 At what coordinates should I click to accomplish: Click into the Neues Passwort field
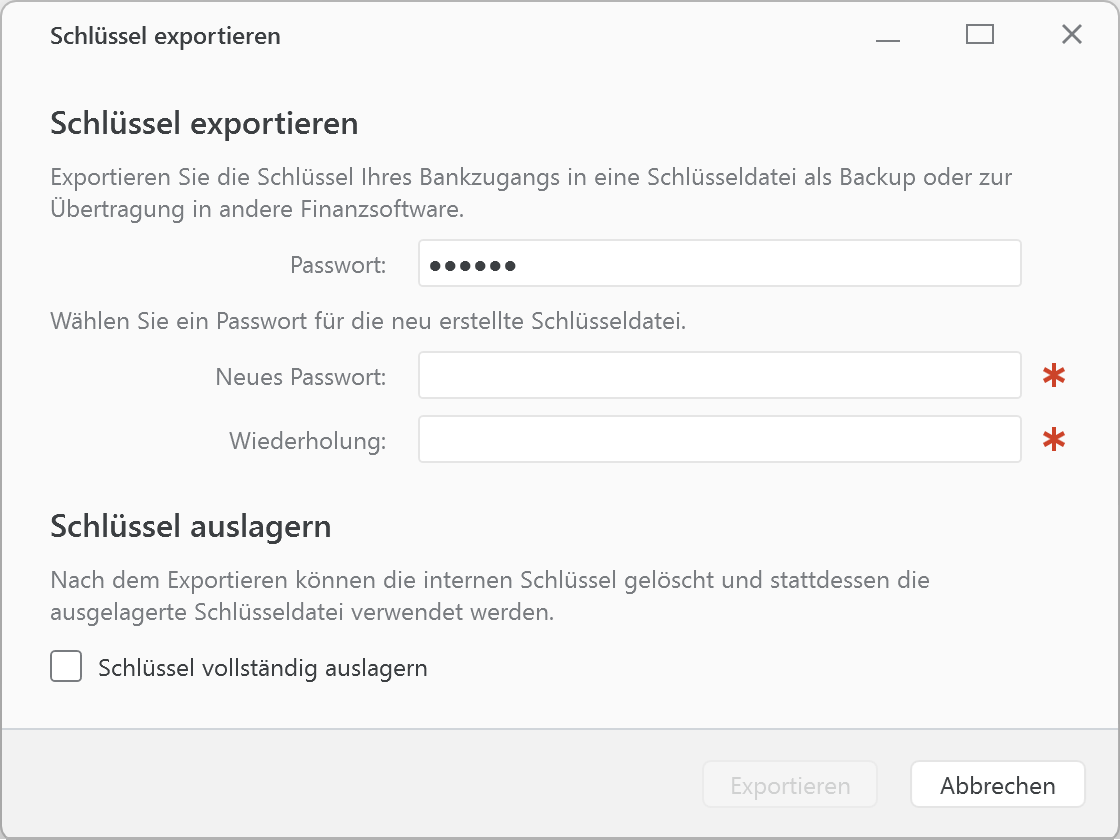[719, 375]
